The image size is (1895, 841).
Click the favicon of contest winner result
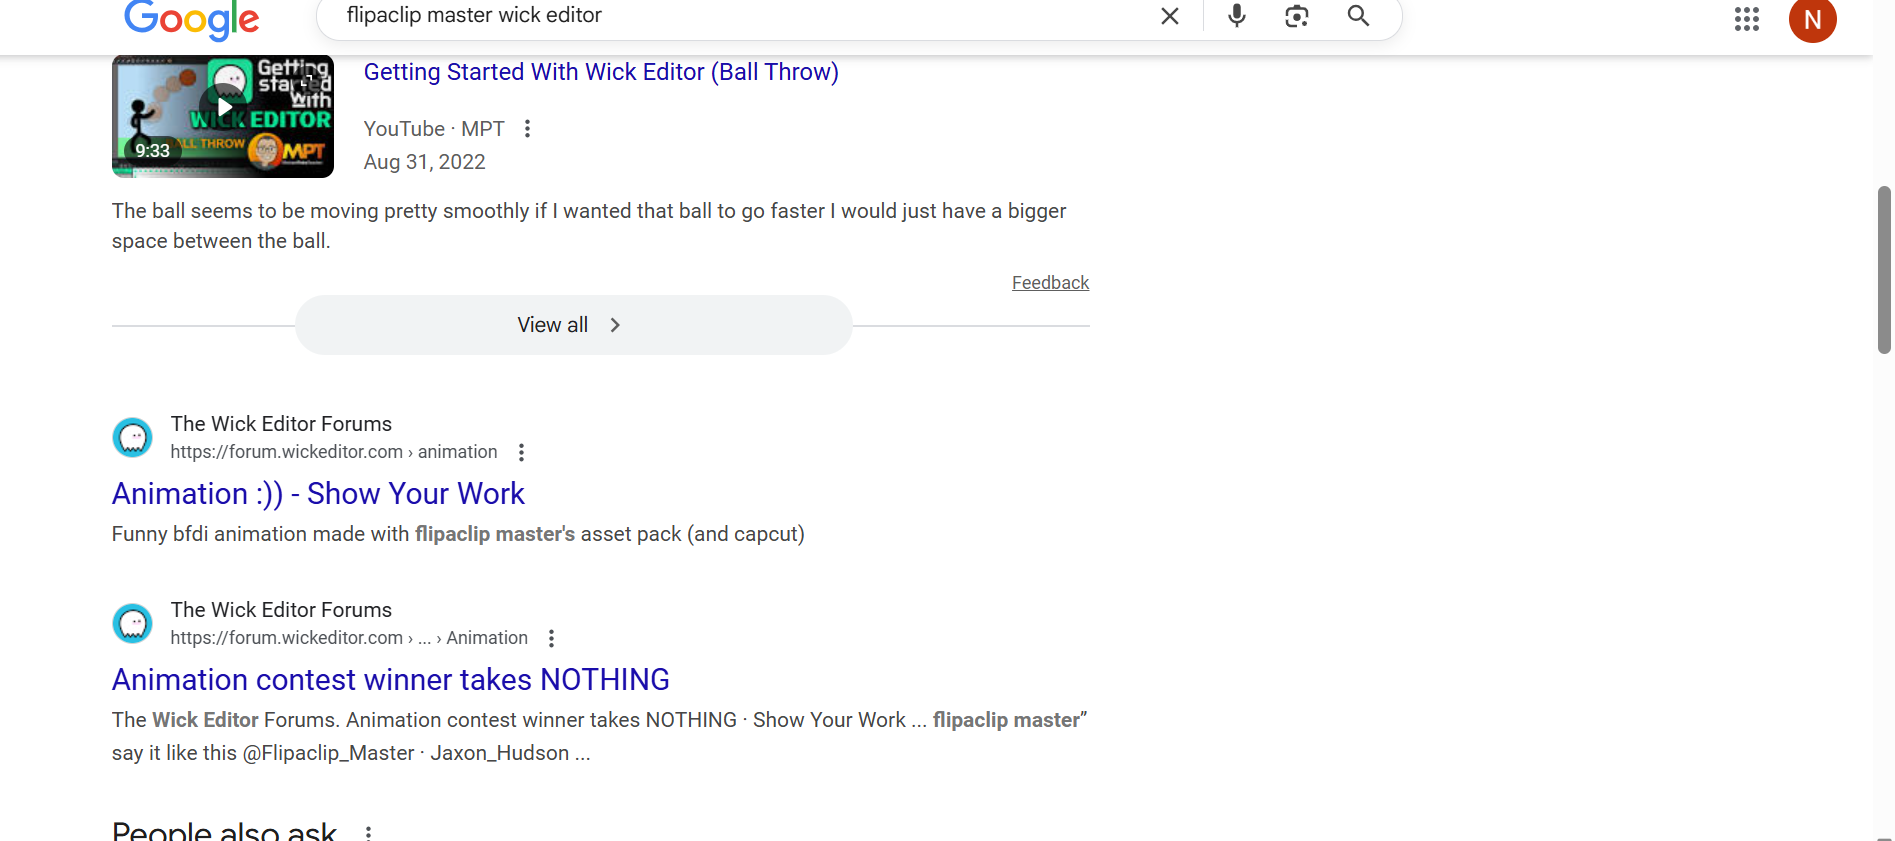coord(132,624)
